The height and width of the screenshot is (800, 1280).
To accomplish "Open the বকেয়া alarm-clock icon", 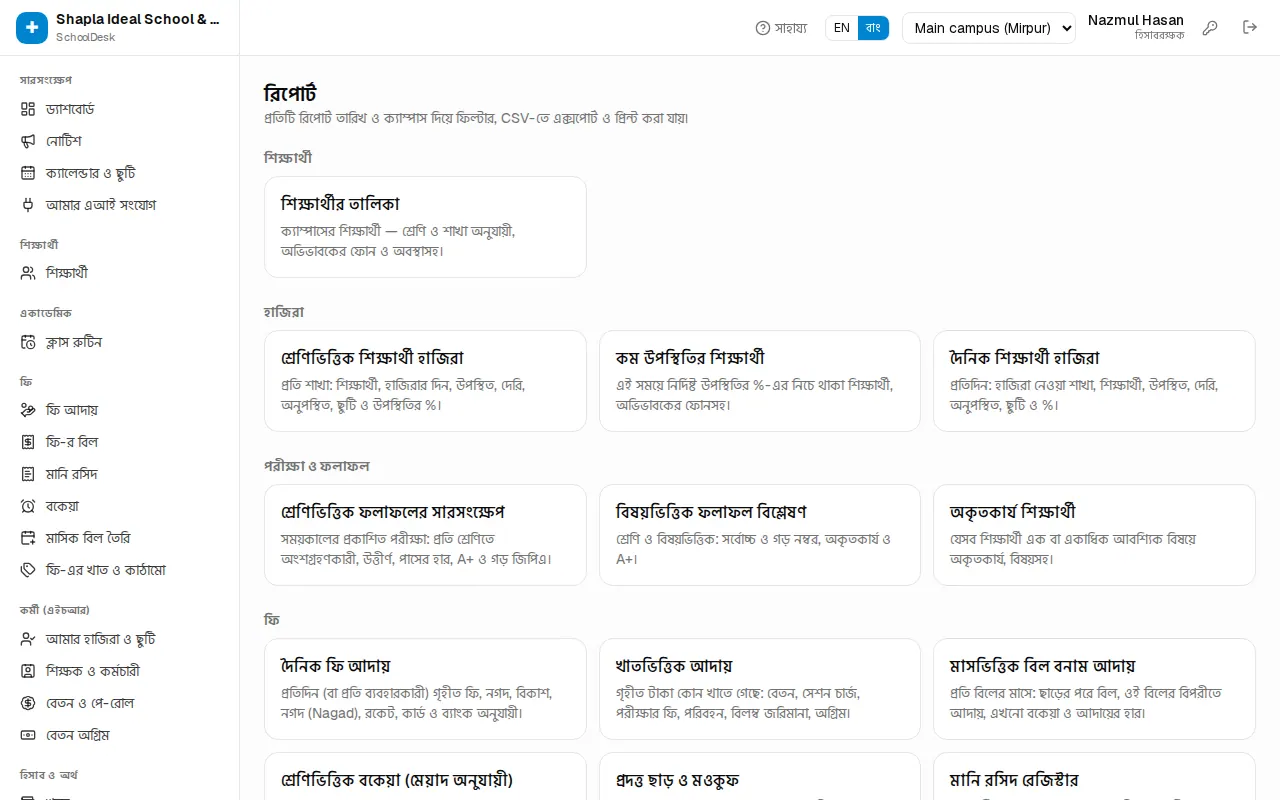I will (28, 506).
